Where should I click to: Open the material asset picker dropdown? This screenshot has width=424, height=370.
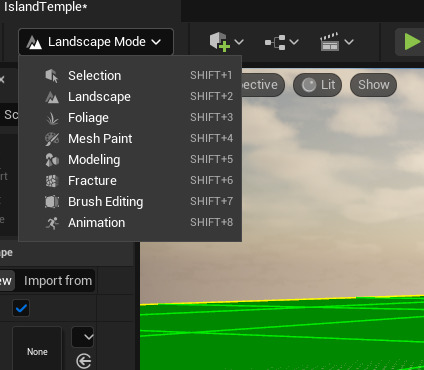[x=83, y=337]
